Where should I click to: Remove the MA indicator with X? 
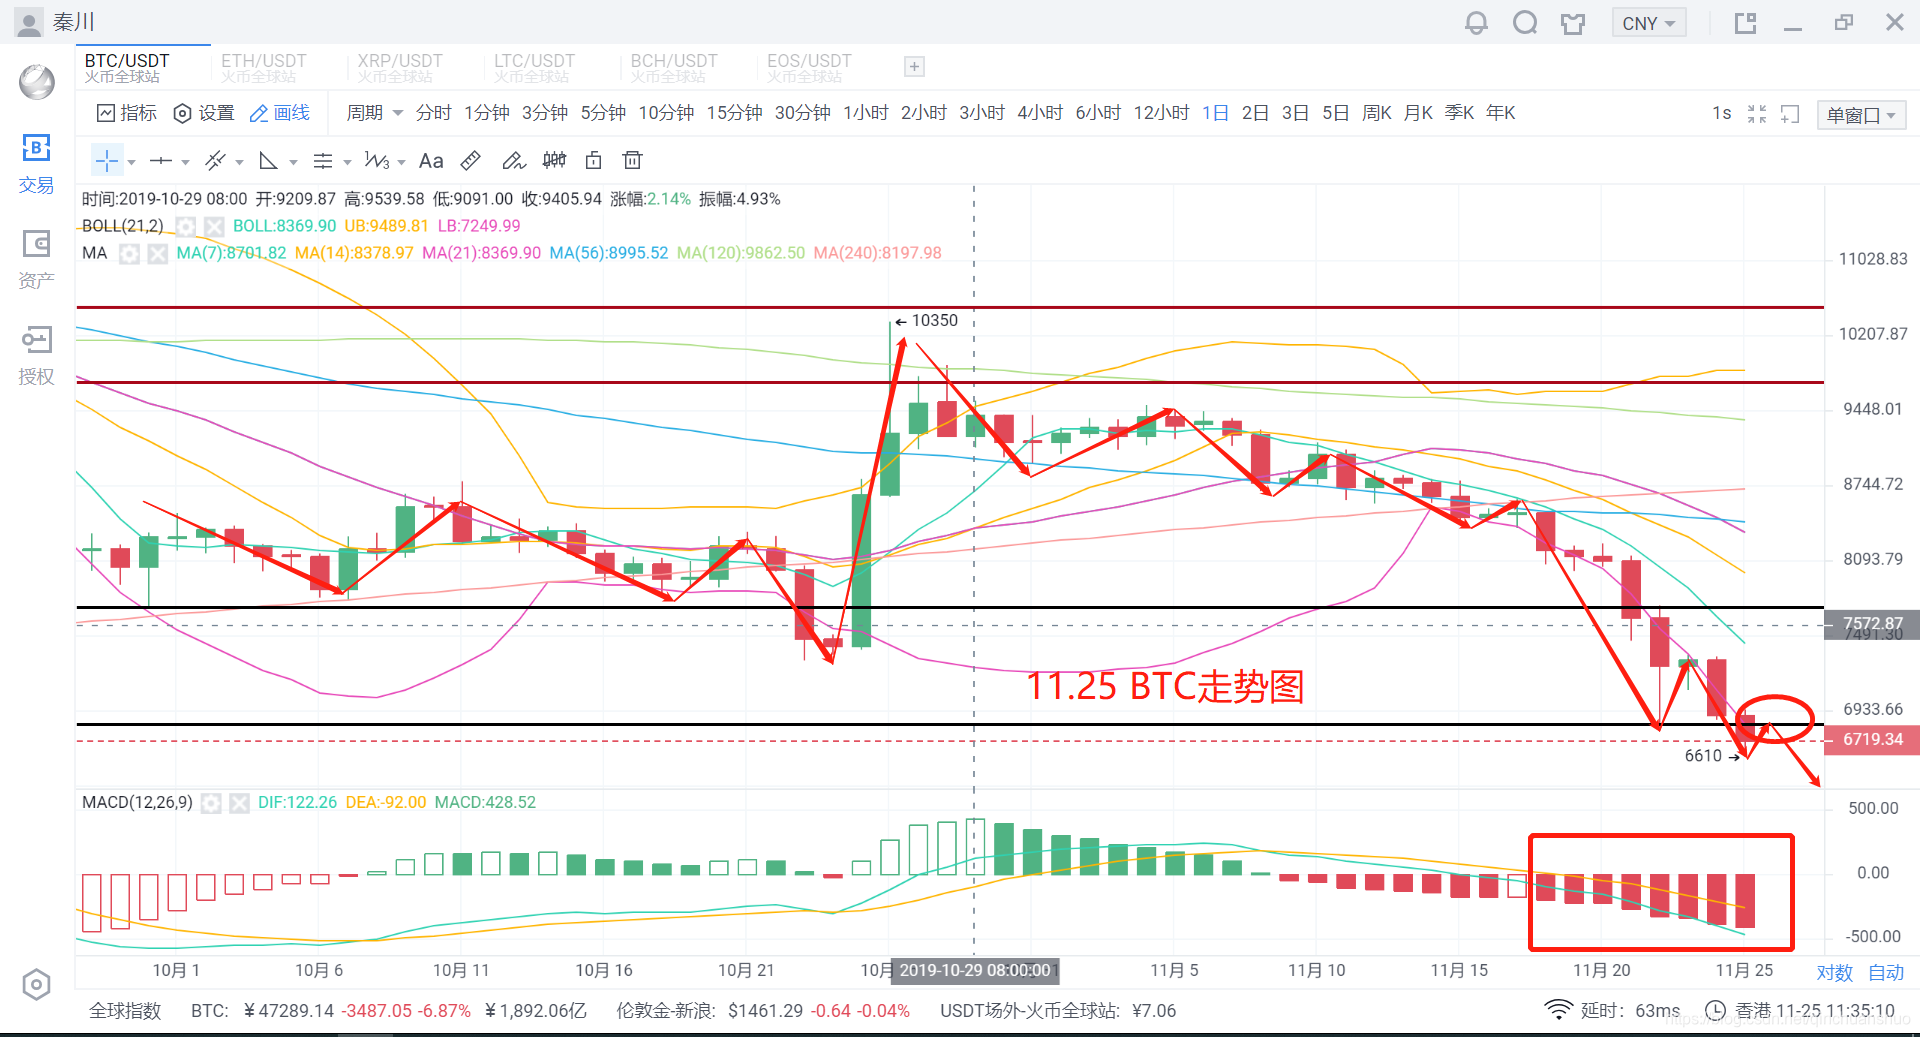[x=157, y=253]
